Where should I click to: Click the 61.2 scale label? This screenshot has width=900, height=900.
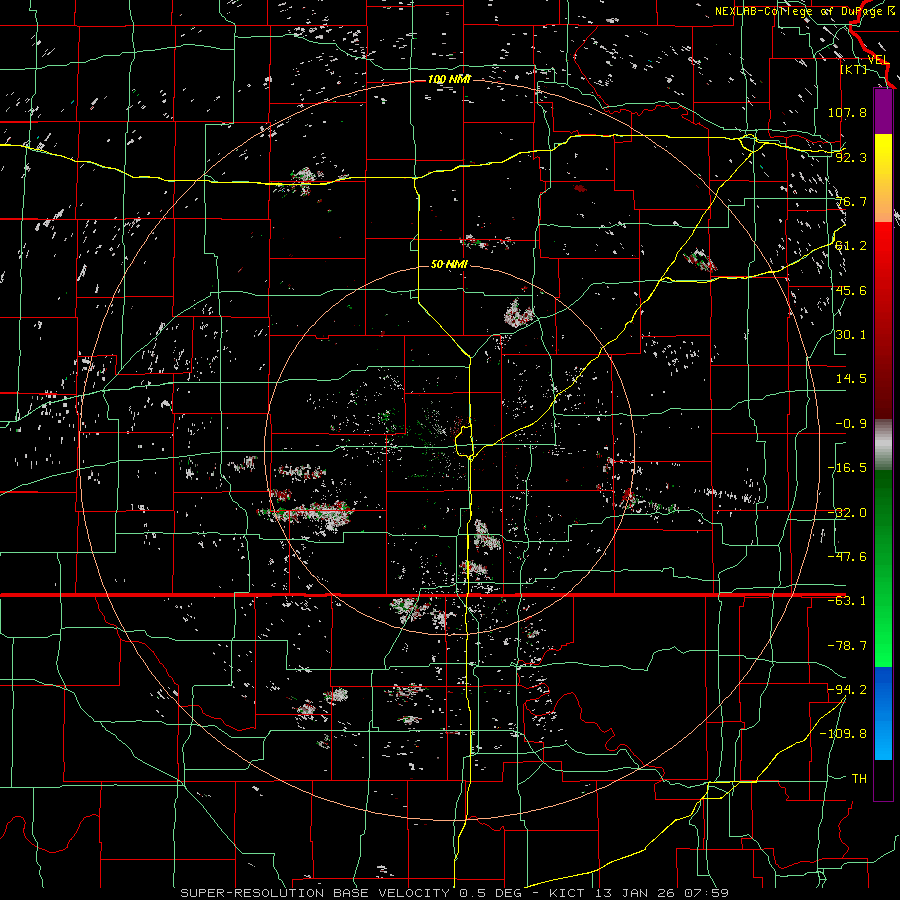click(x=851, y=246)
